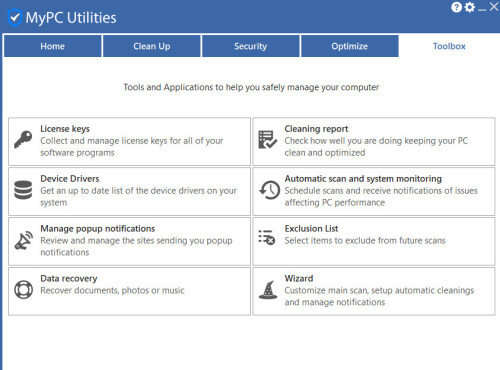Click 'Review and manage the sites' description
500x370 pixels.
click(136, 246)
